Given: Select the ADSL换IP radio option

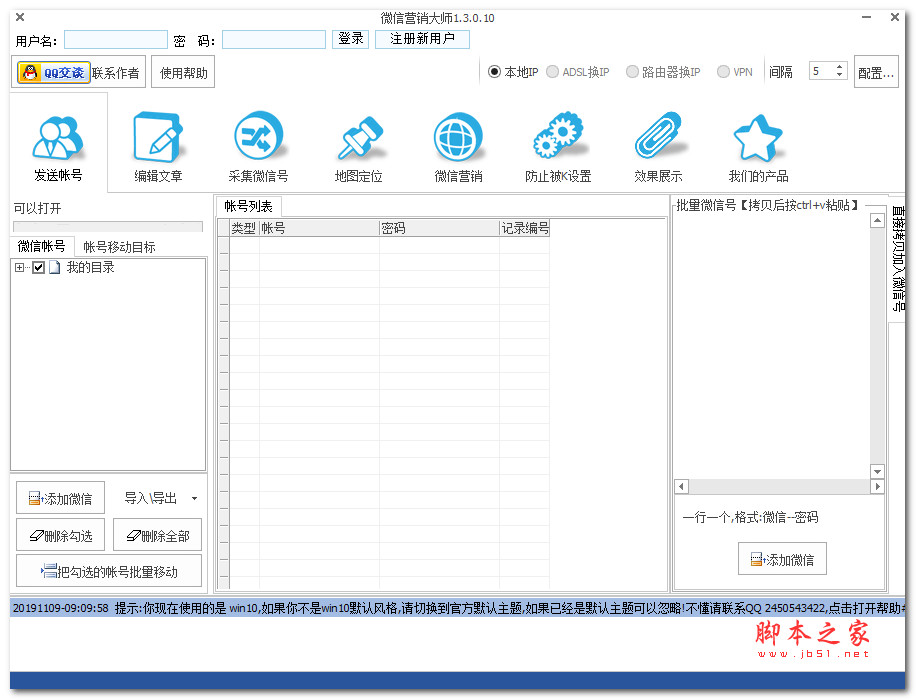Looking at the screenshot, I should [x=552, y=72].
